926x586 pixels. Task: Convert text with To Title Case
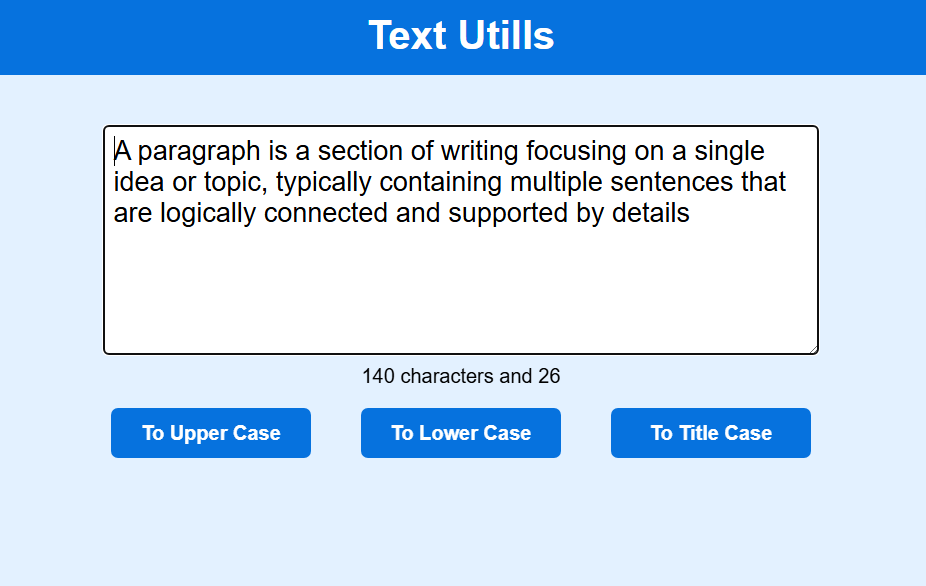pyautogui.click(x=711, y=433)
